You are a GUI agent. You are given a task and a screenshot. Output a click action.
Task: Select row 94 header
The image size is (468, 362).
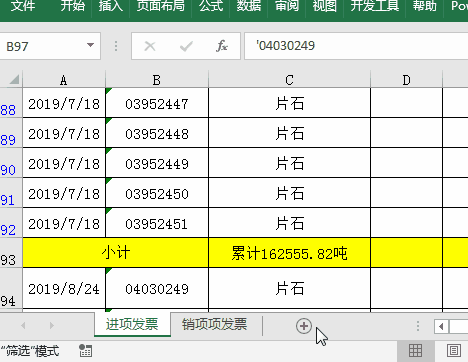pyautogui.click(x=11, y=288)
